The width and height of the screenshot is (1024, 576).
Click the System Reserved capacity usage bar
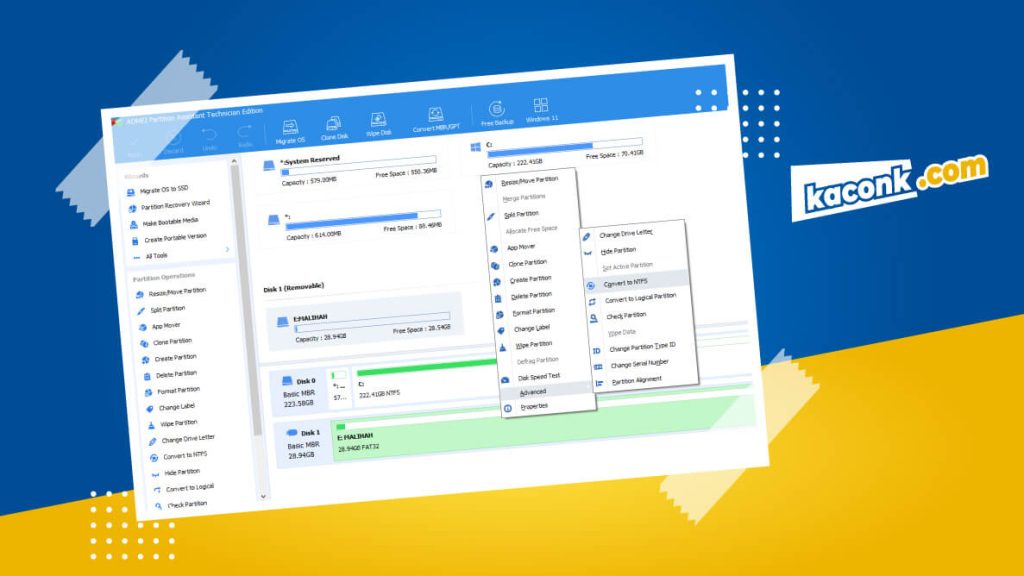359,166
